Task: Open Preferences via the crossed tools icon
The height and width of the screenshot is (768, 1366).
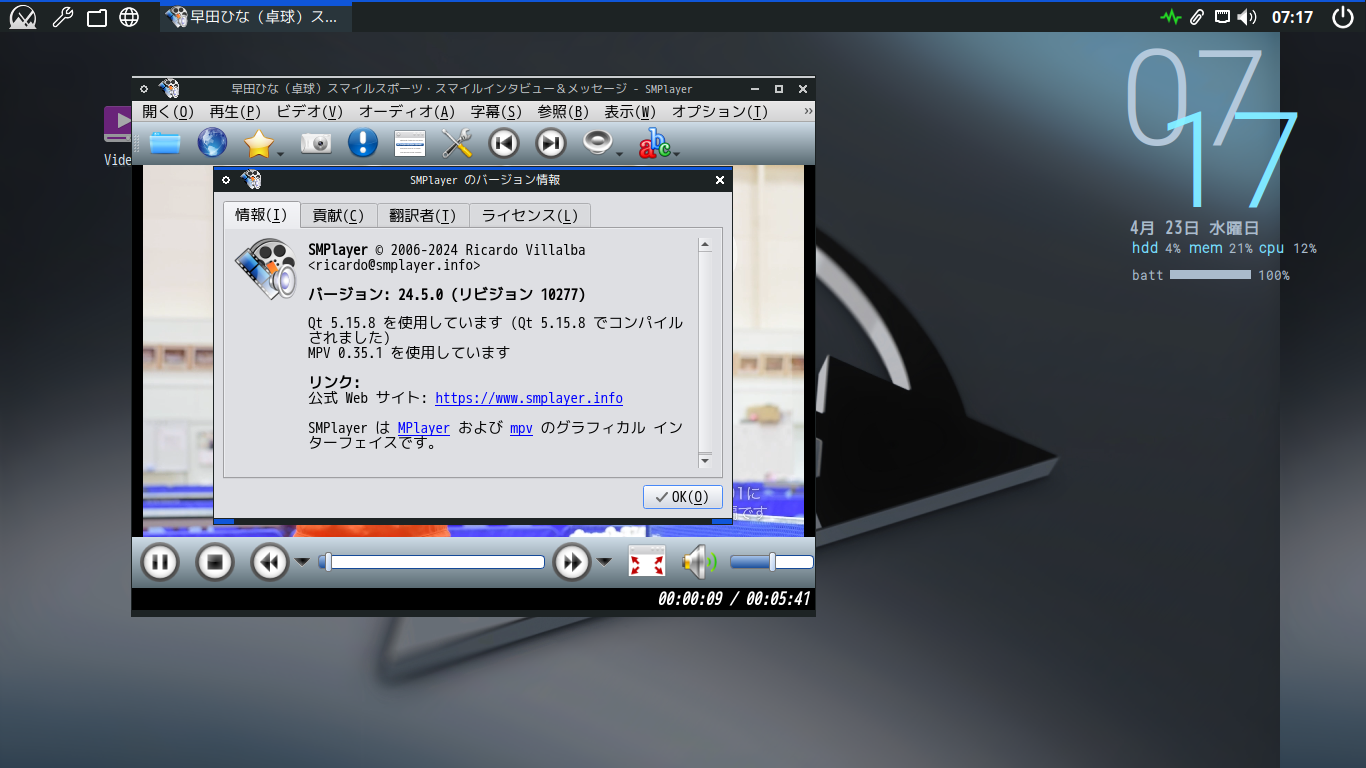Action: point(457,143)
